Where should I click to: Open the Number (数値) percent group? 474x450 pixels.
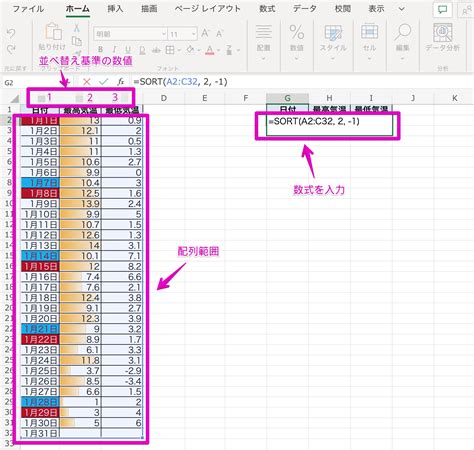tap(296, 42)
